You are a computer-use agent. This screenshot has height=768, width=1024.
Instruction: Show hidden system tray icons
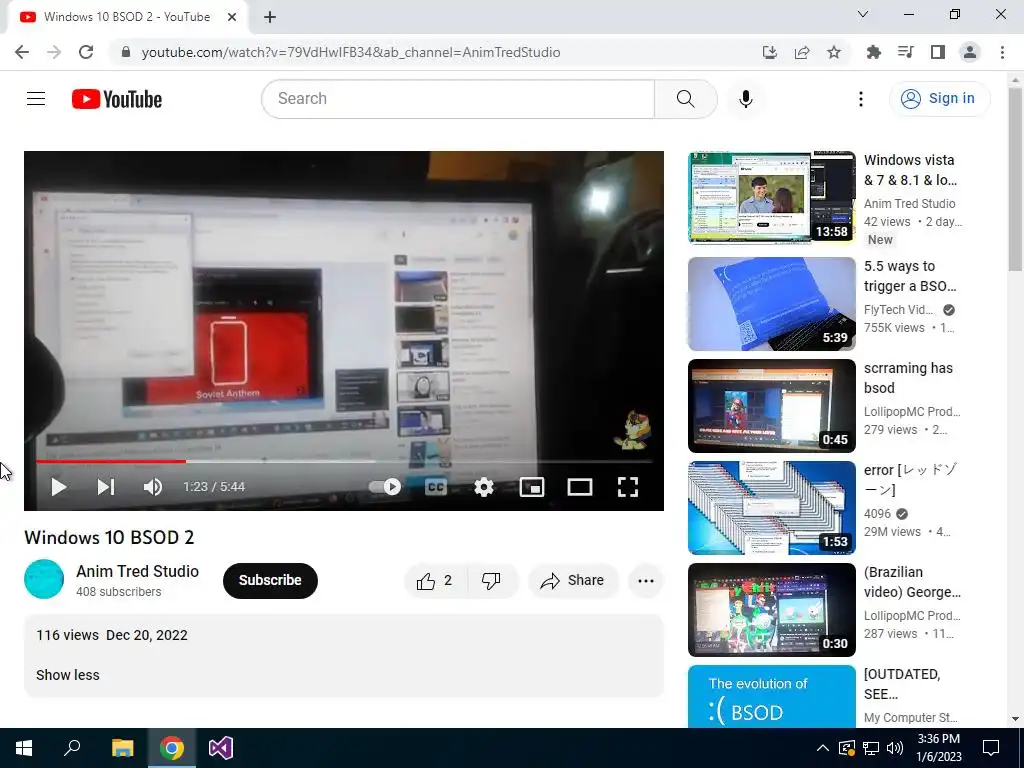(823, 748)
